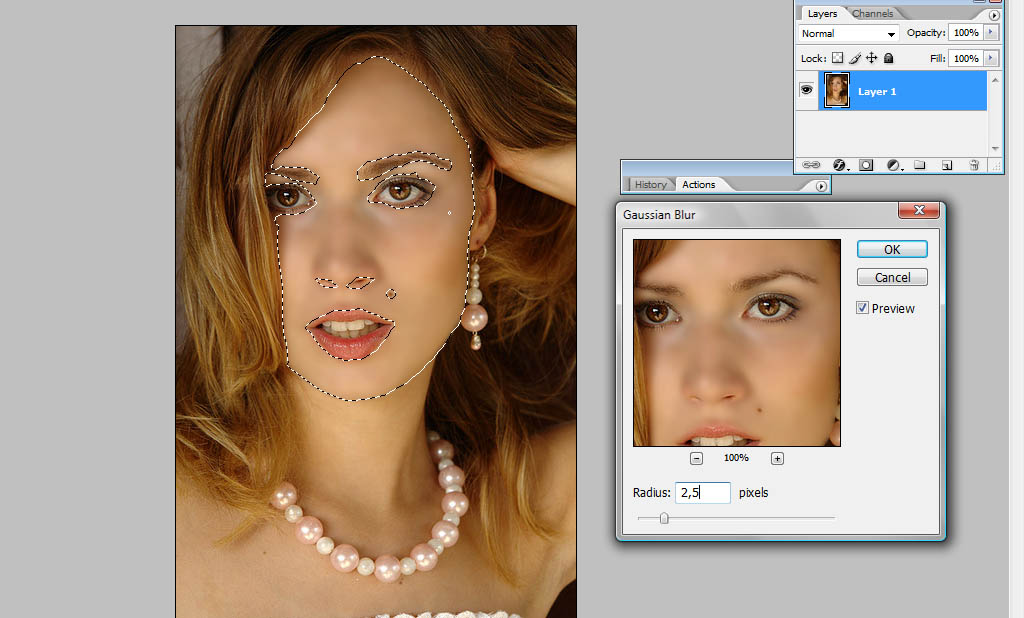This screenshot has height=618, width=1024.
Task: Delete layer with trash icon
Action: 974,165
